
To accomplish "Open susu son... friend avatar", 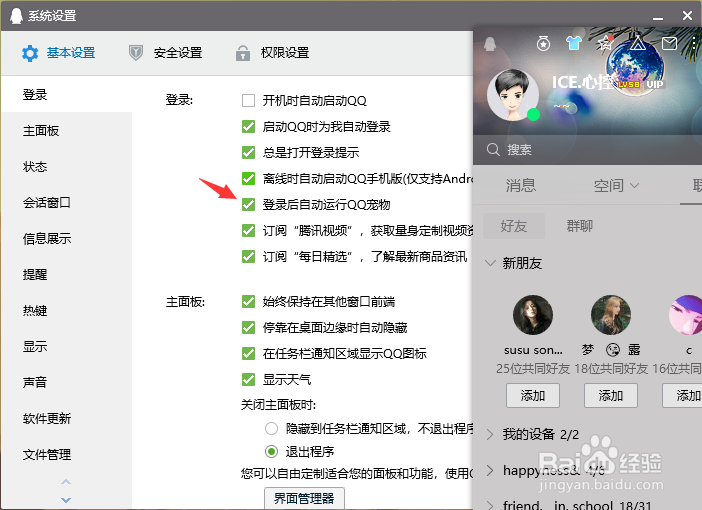I will (533, 315).
